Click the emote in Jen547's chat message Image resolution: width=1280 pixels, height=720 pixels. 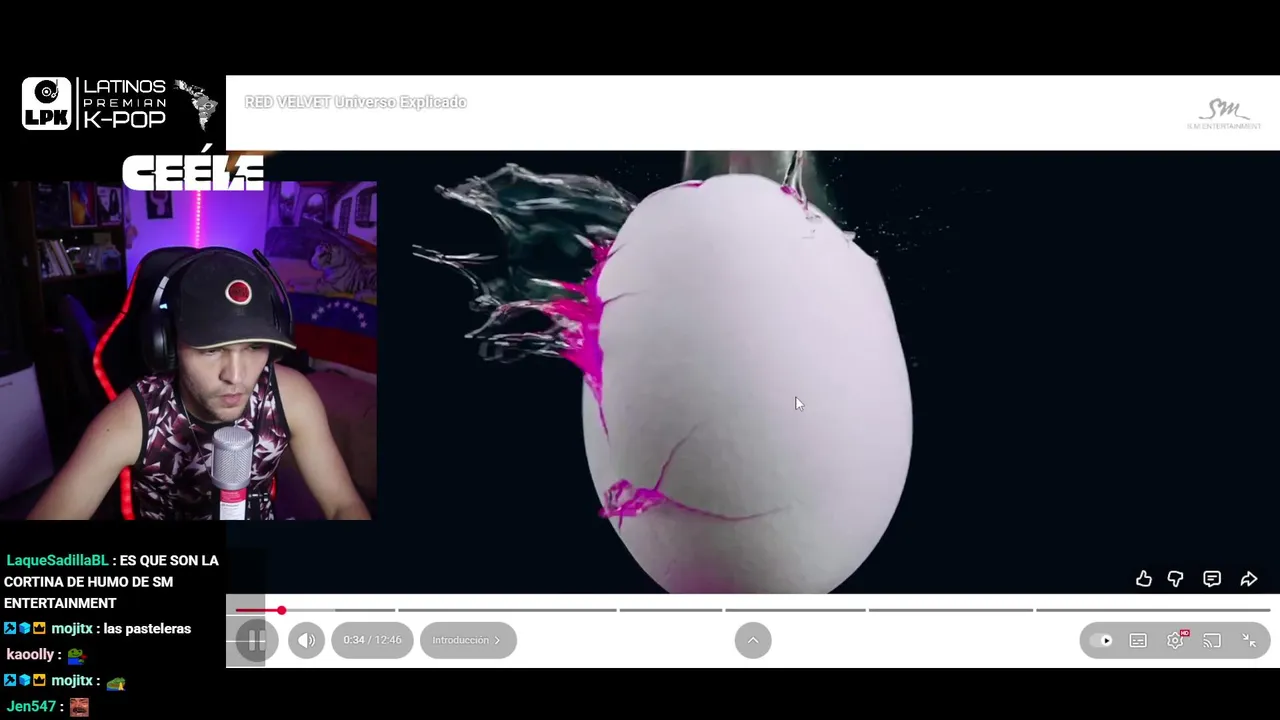79,707
